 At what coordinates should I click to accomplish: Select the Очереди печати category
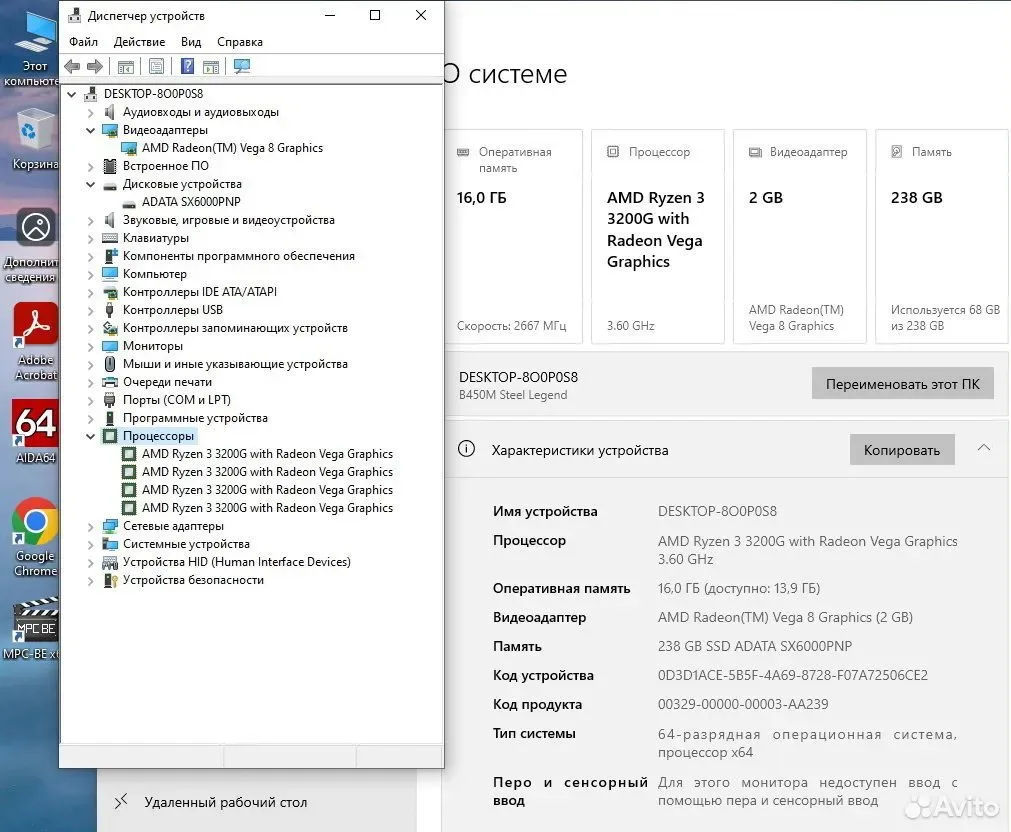coord(167,382)
